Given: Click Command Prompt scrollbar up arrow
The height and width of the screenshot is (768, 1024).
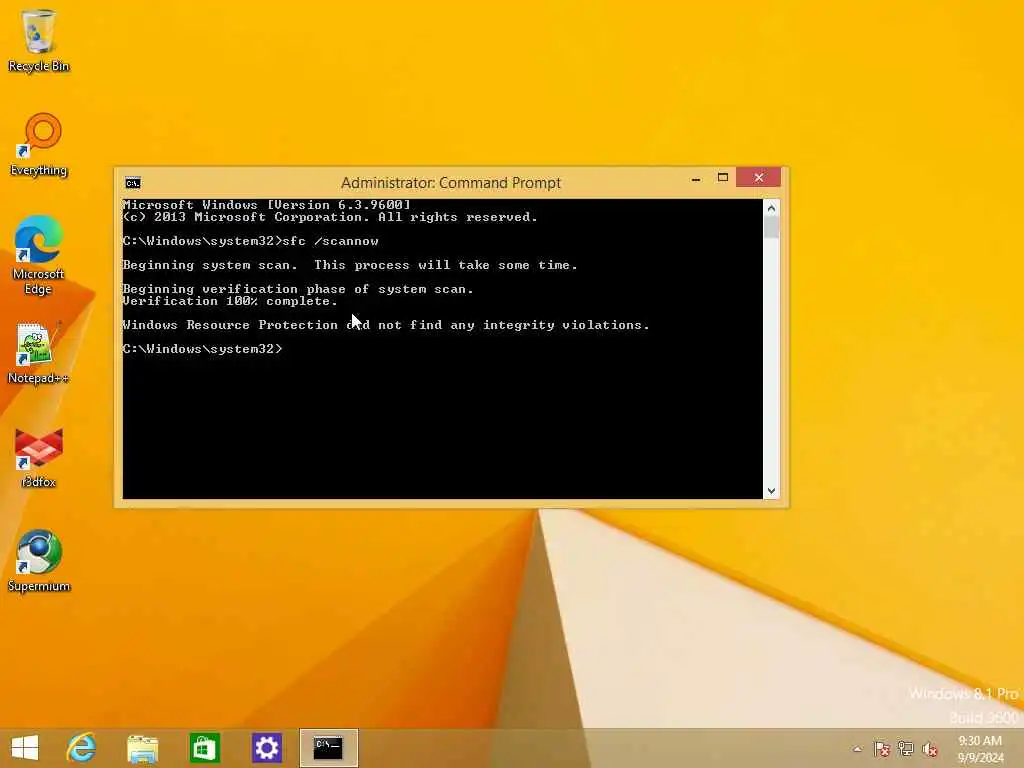Looking at the screenshot, I should pyautogui.click(x=771, y=208).
